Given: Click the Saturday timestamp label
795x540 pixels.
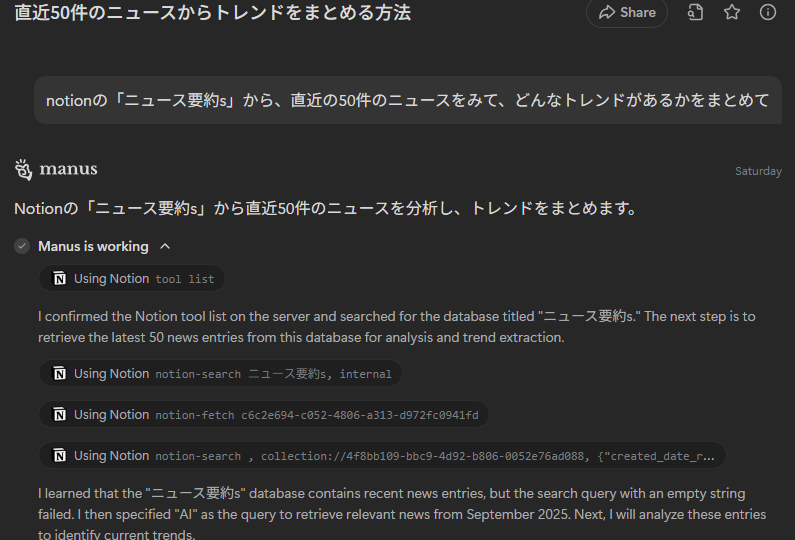Looking at the screenshot, I should click(x=758, y=171).
